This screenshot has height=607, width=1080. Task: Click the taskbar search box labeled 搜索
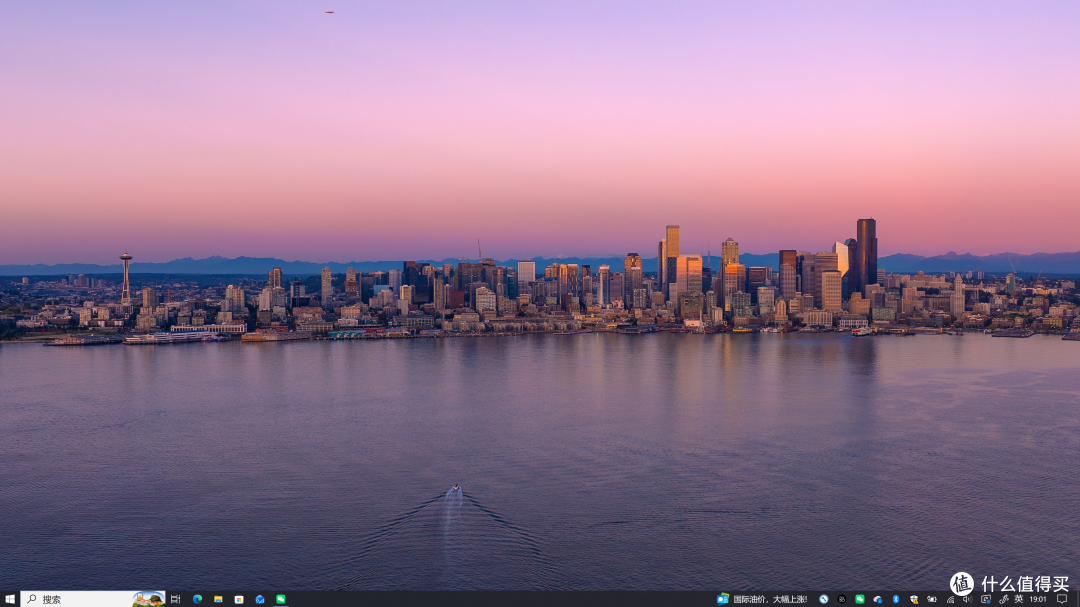93,599
